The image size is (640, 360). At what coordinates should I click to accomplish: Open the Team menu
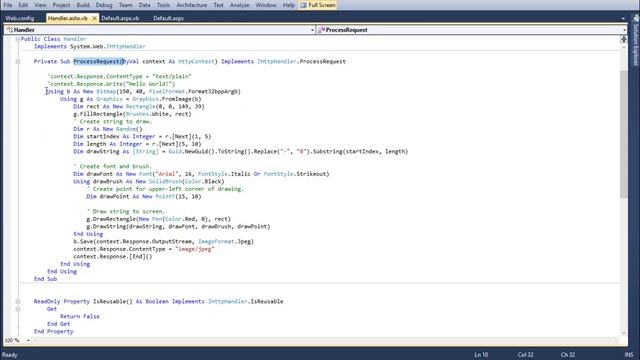tap(125, 5)
